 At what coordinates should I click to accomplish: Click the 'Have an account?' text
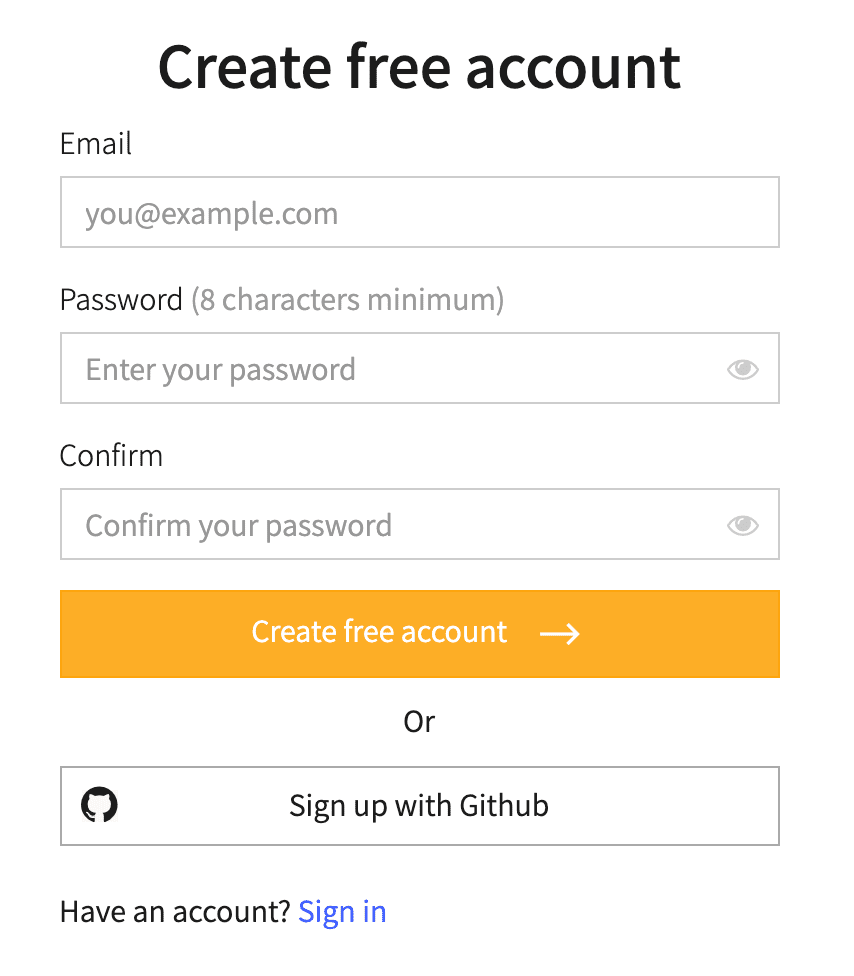[176, 912]
